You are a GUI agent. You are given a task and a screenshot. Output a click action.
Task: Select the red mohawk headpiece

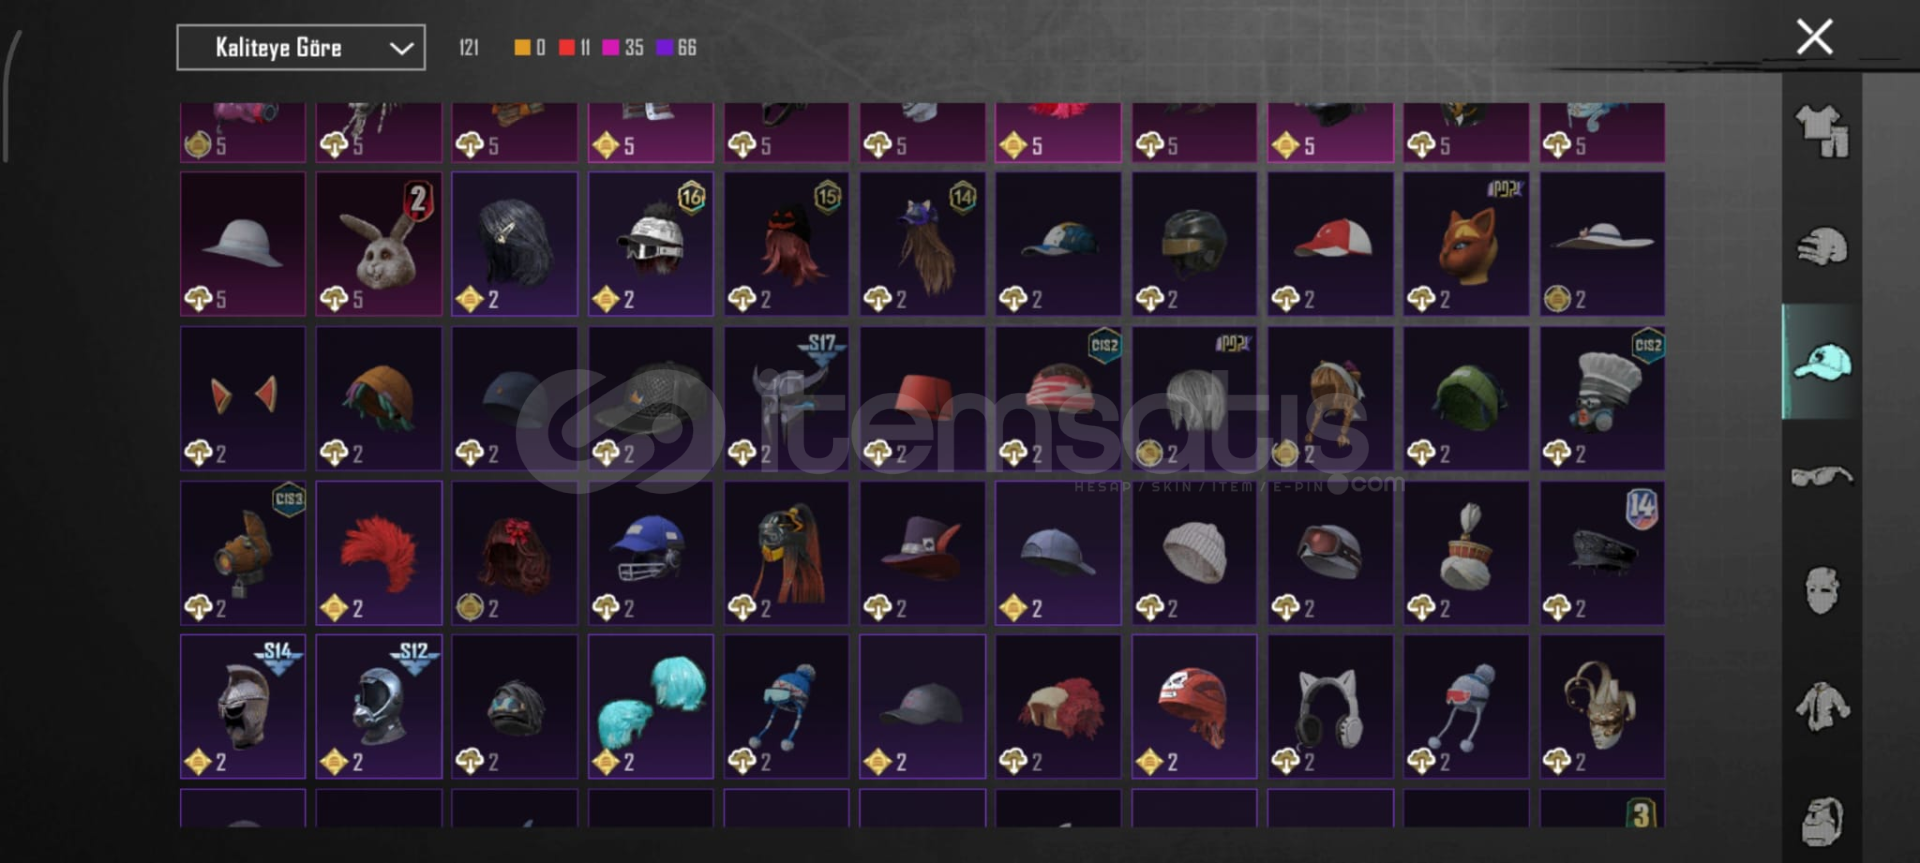click(x=379, y=553)
